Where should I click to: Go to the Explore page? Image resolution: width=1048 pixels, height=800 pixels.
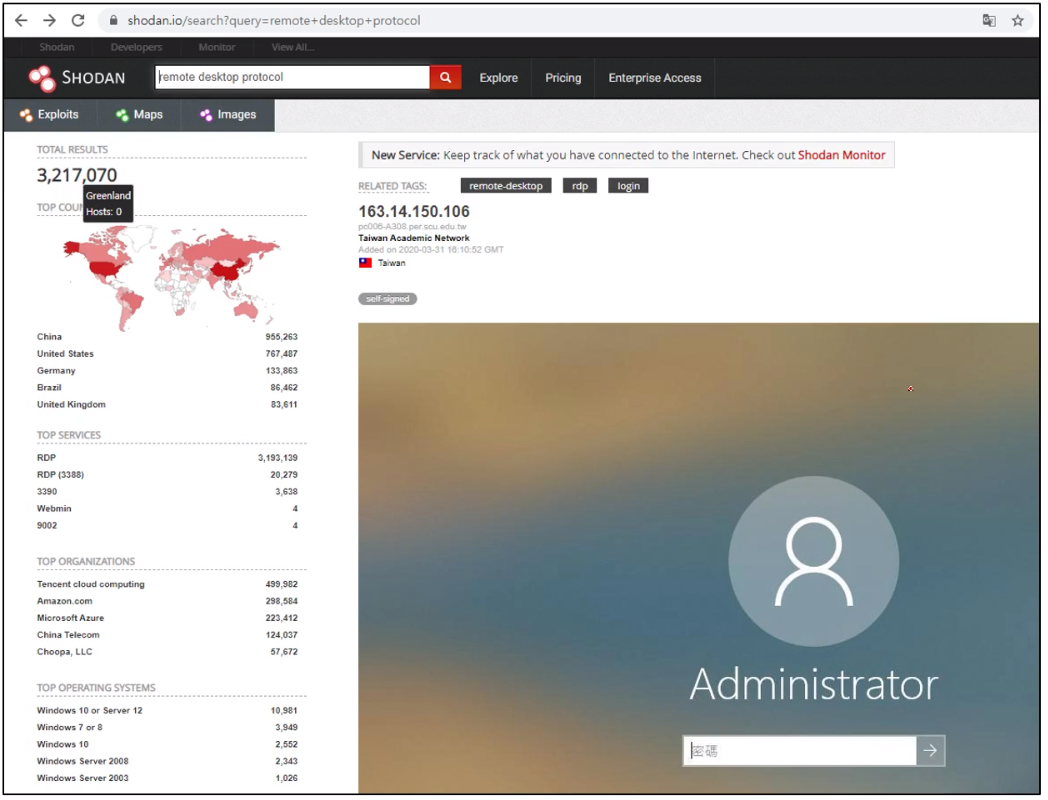coord(499,78)
